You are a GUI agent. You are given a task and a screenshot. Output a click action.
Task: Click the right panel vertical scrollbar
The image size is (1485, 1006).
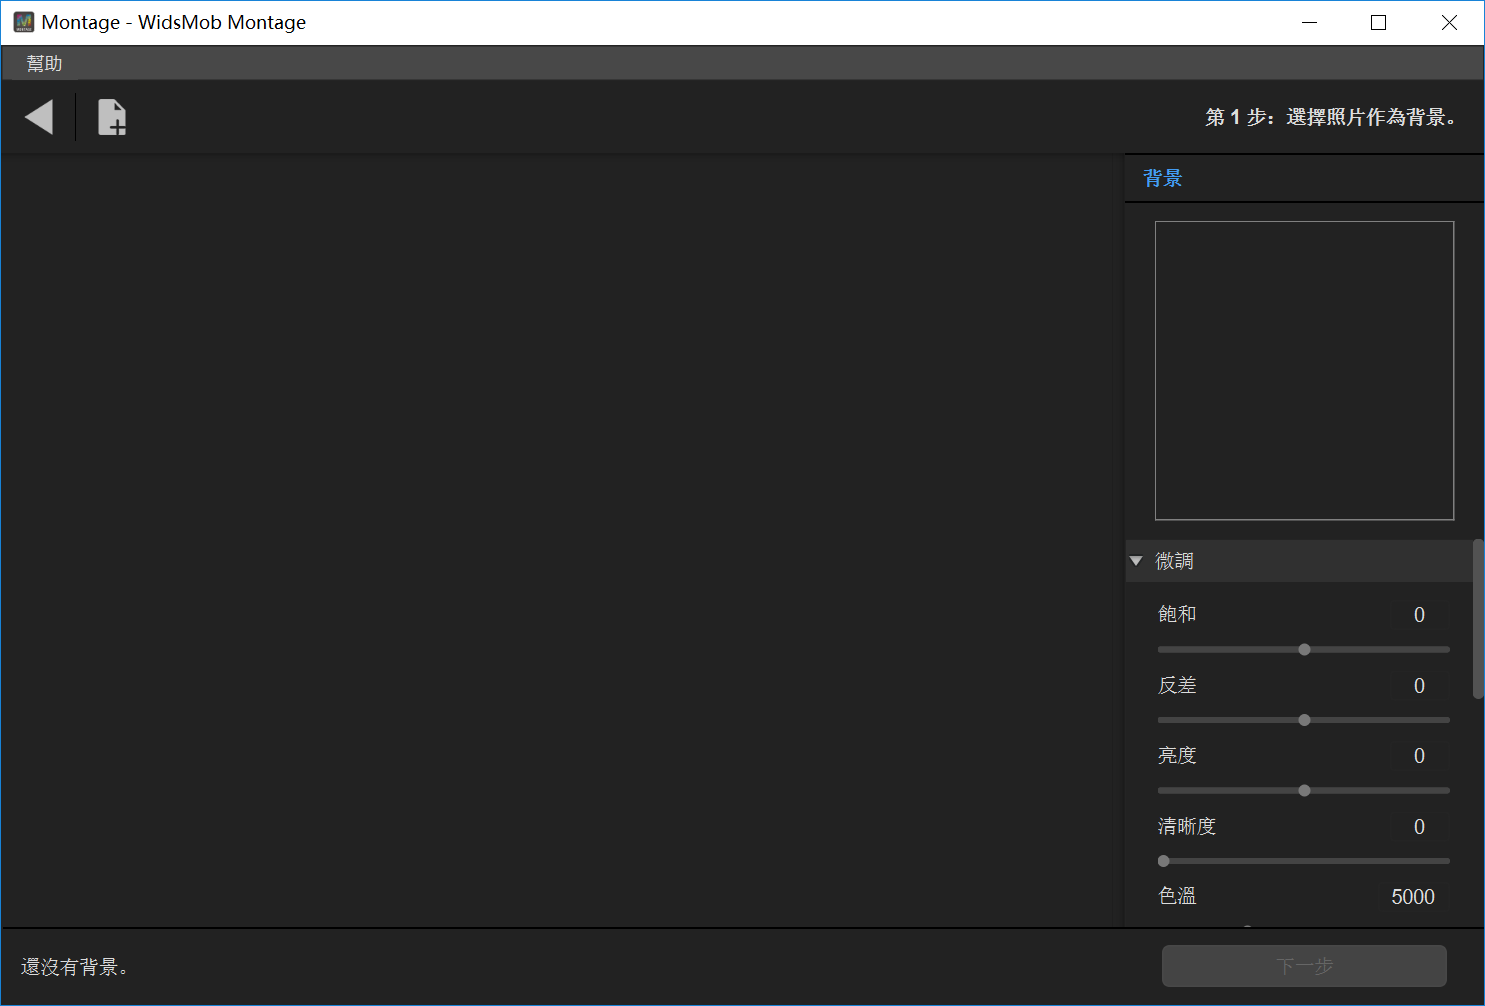1478,619
